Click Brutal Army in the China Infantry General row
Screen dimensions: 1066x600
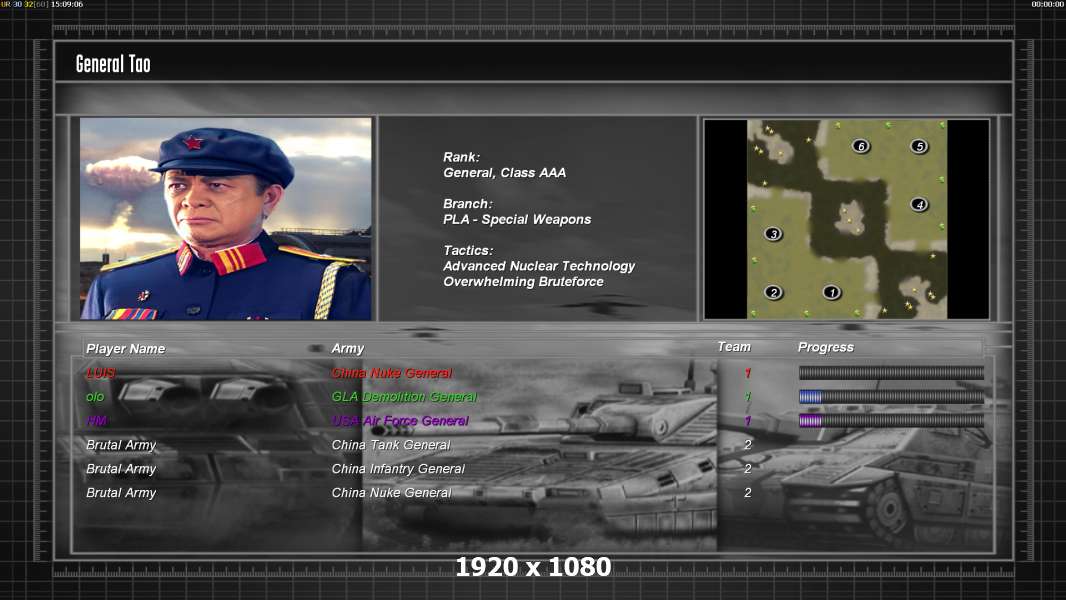[121, 469]
